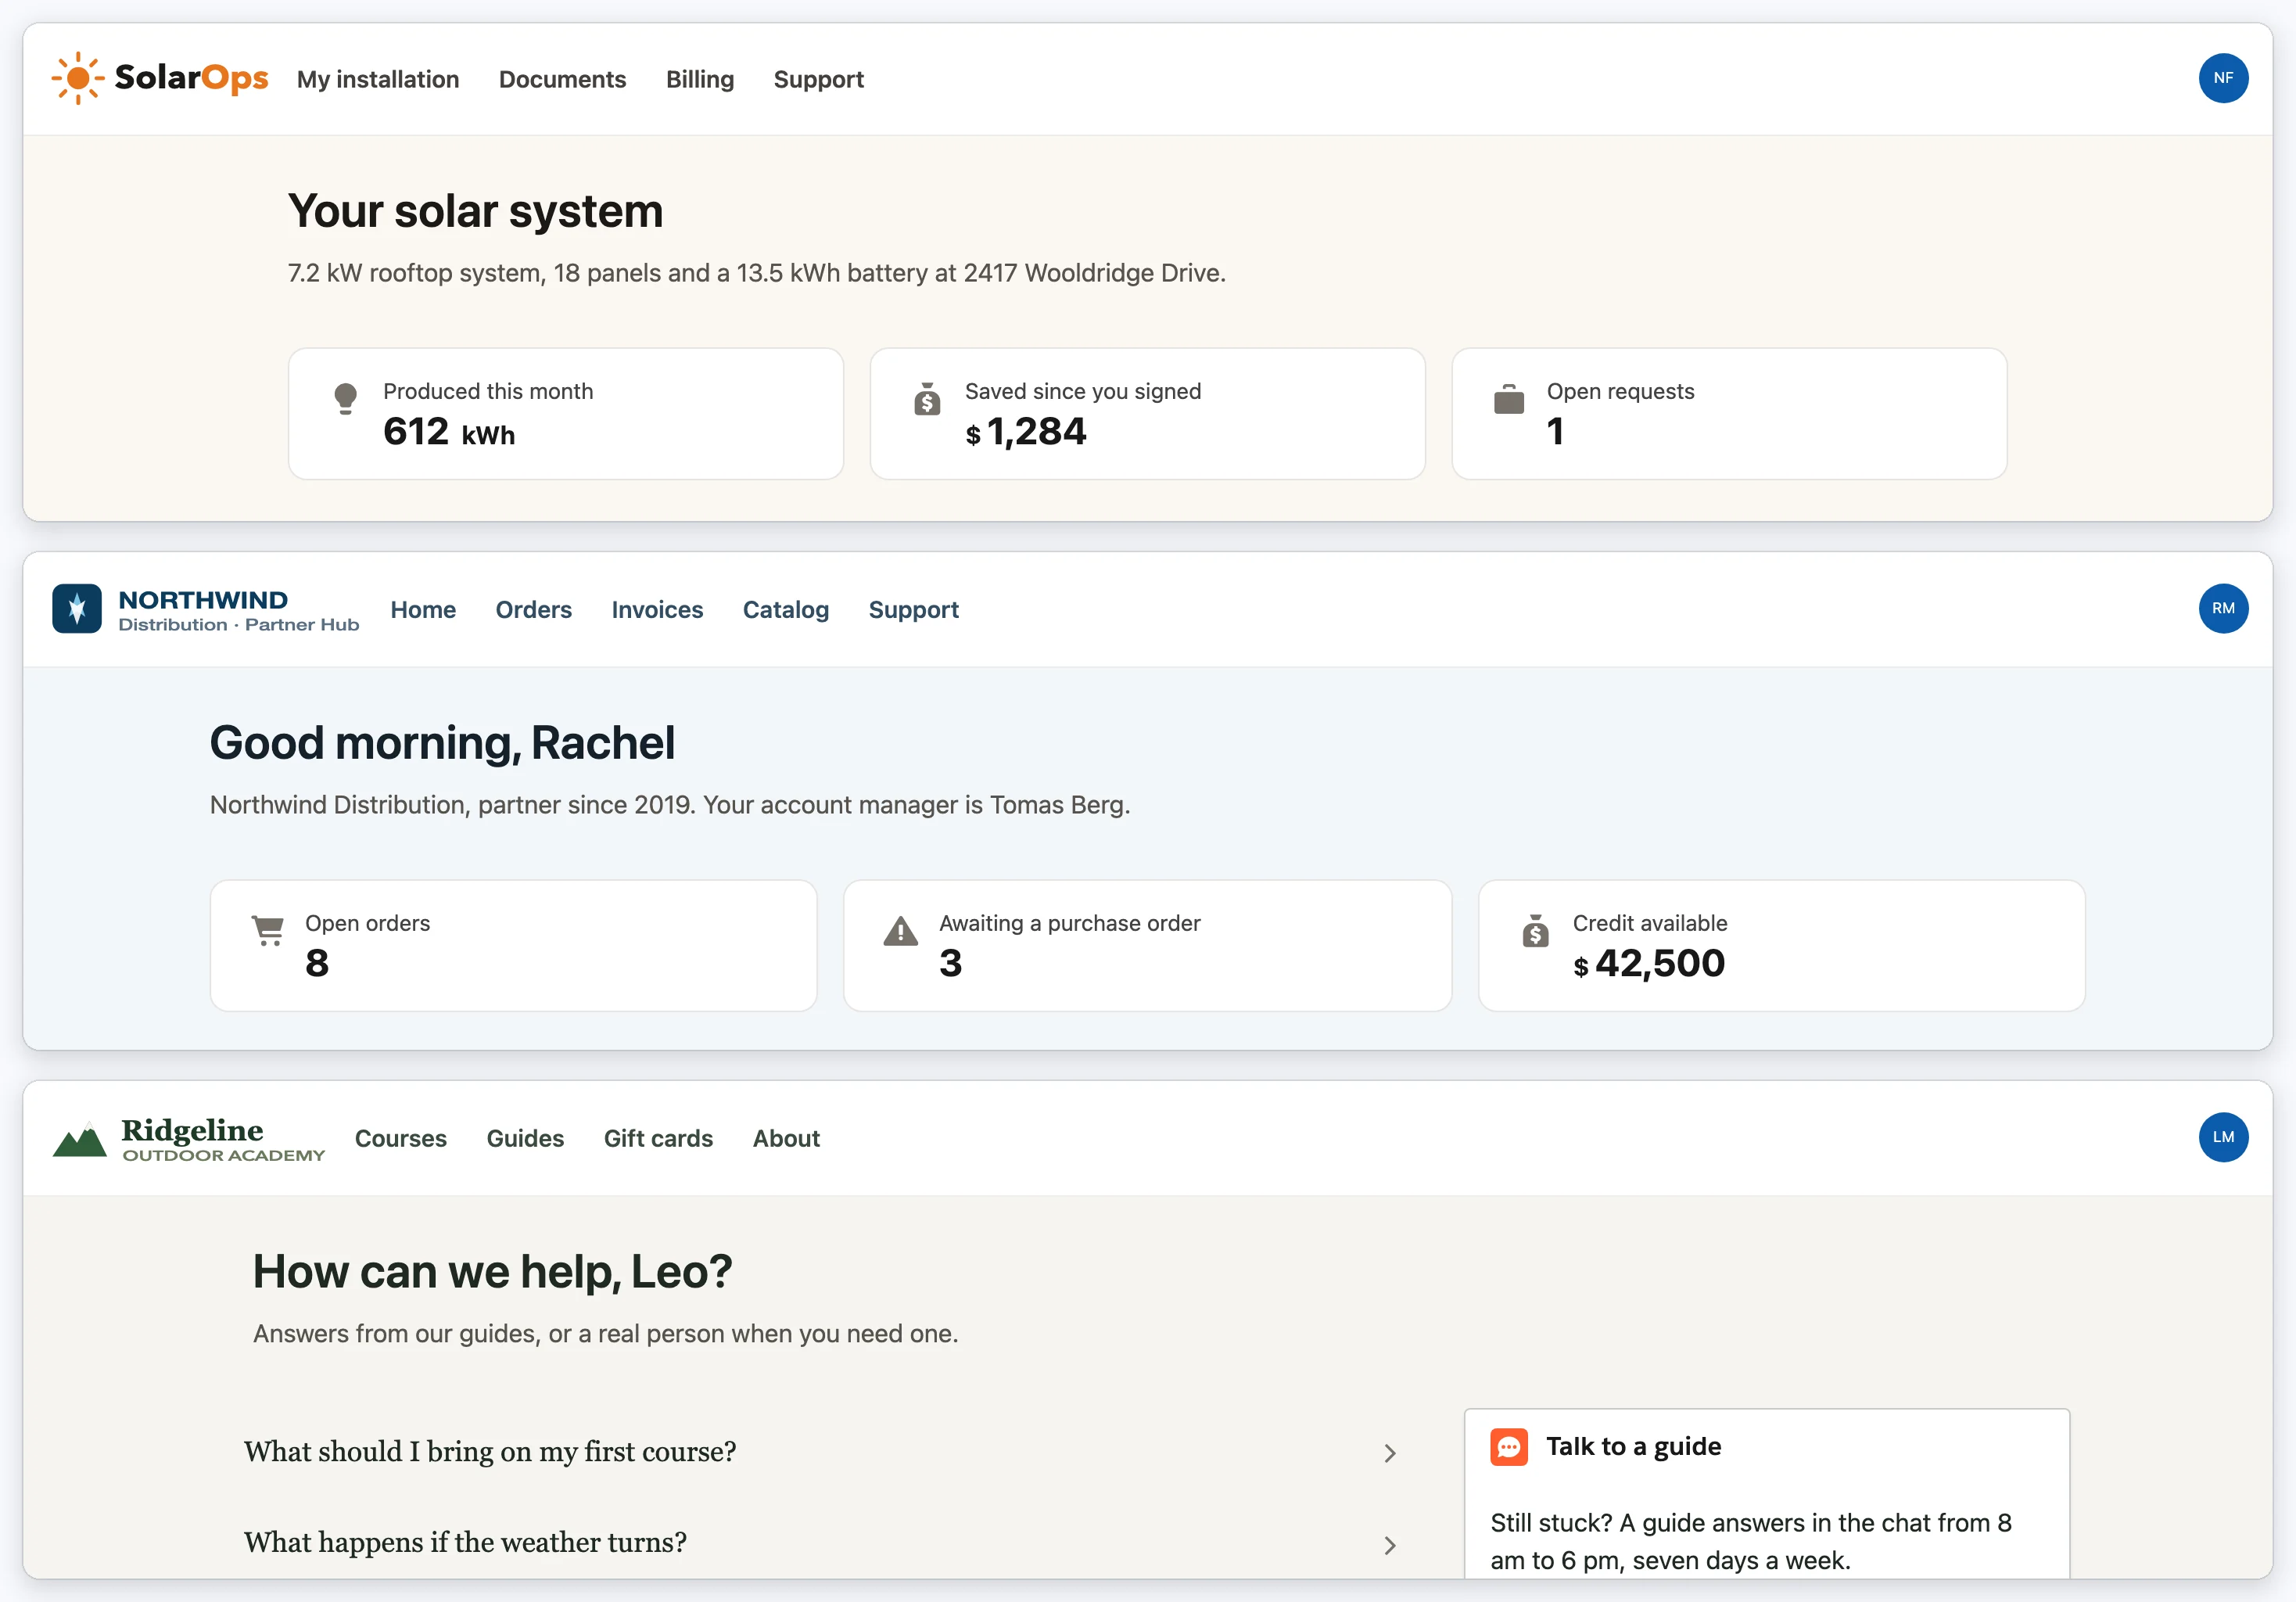The height and width of the screenshot is (1602, 2296).
Task: Open Support in the Northwind nav
Action: [913, 609]
